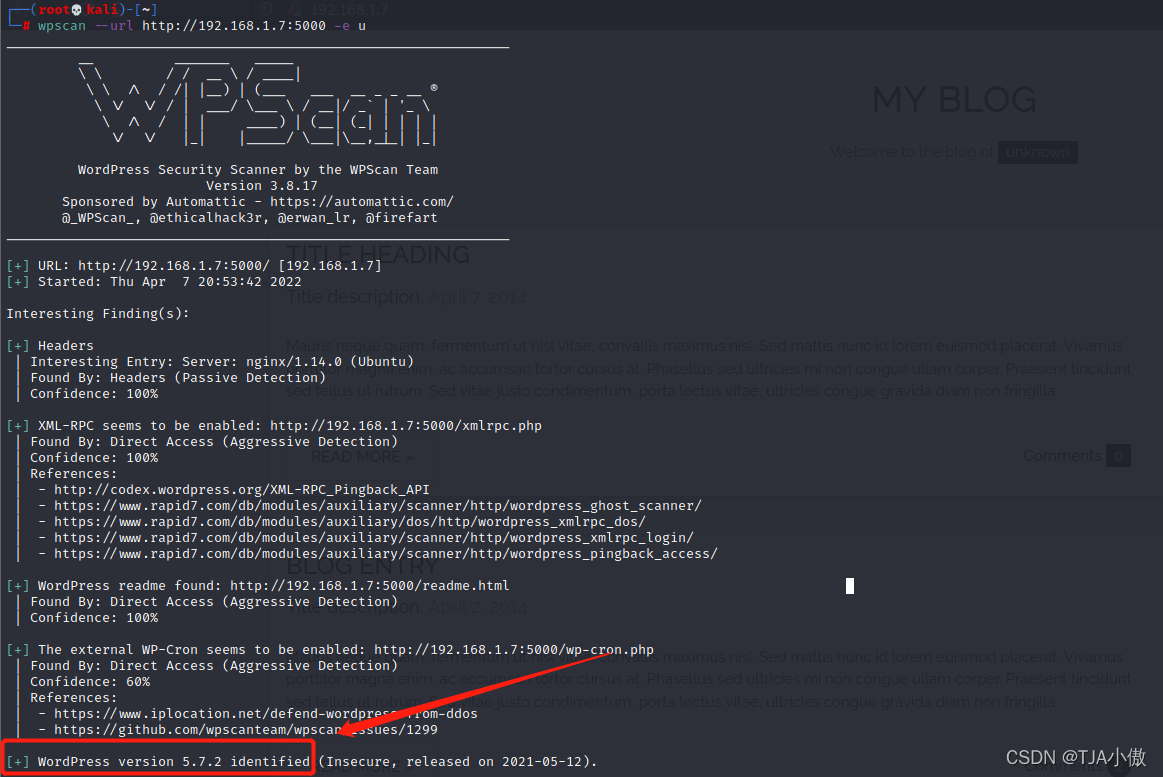
Task: Click the 'Confidence: 60%' line
Action: coord(90,682)
